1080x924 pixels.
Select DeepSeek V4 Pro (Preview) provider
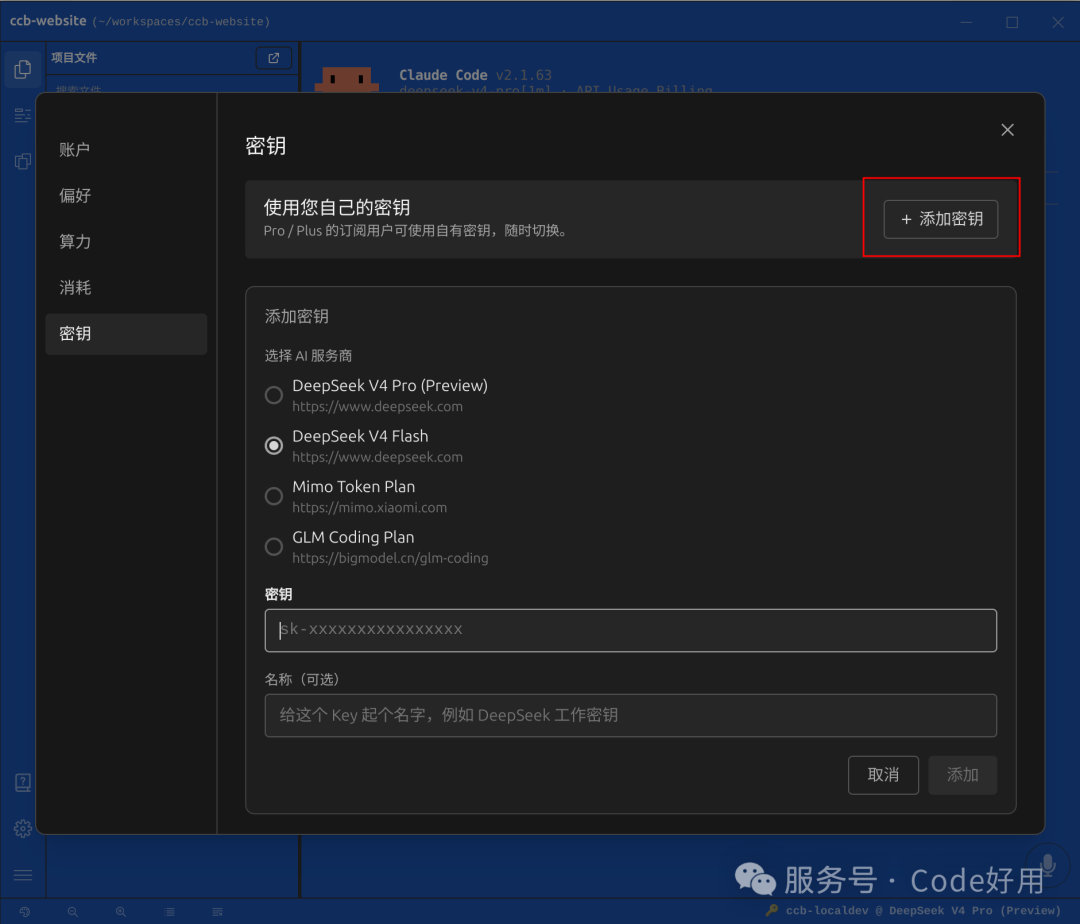273,395
